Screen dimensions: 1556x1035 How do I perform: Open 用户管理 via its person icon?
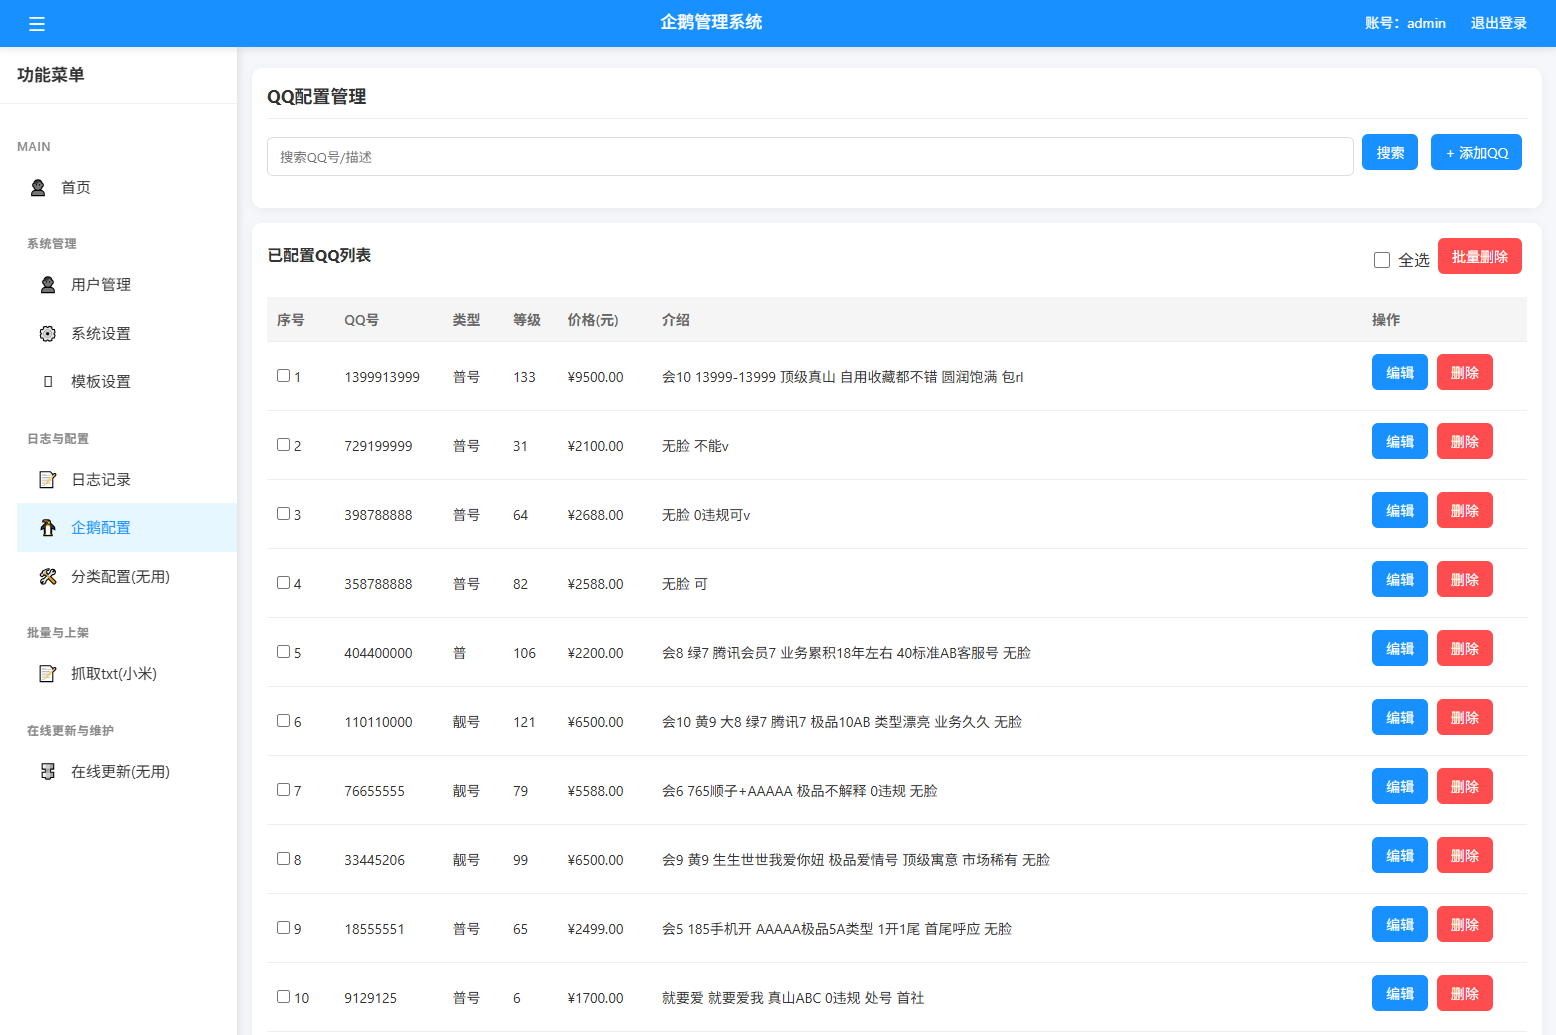[x=47, y=284]
